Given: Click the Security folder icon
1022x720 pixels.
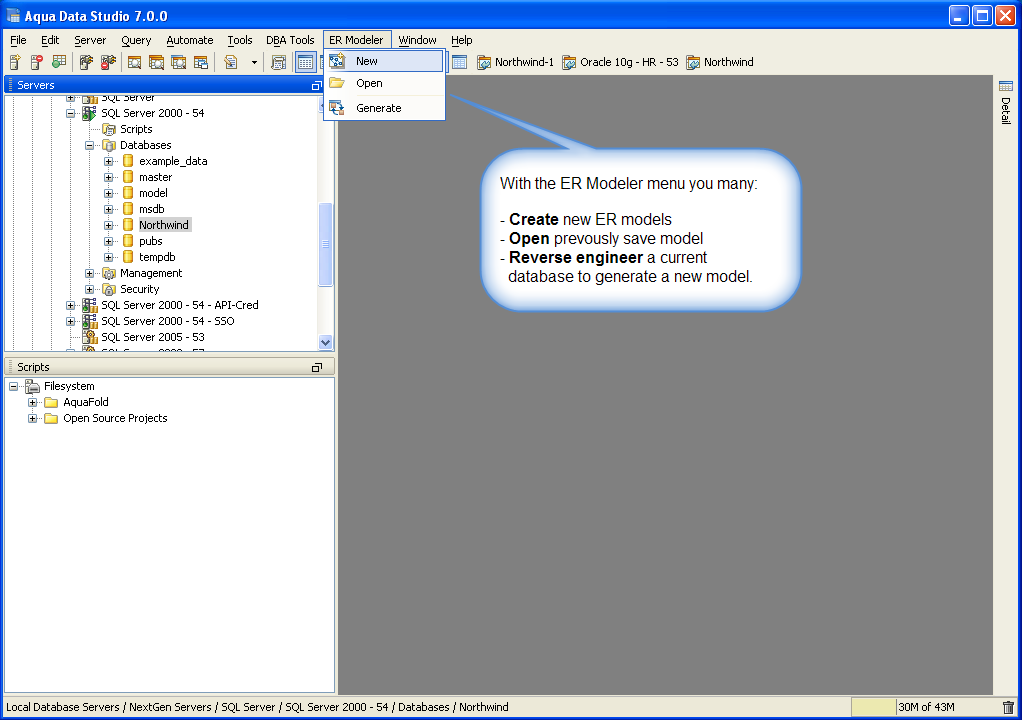Looking at the screenshot, I should click(x=110, y=289).
